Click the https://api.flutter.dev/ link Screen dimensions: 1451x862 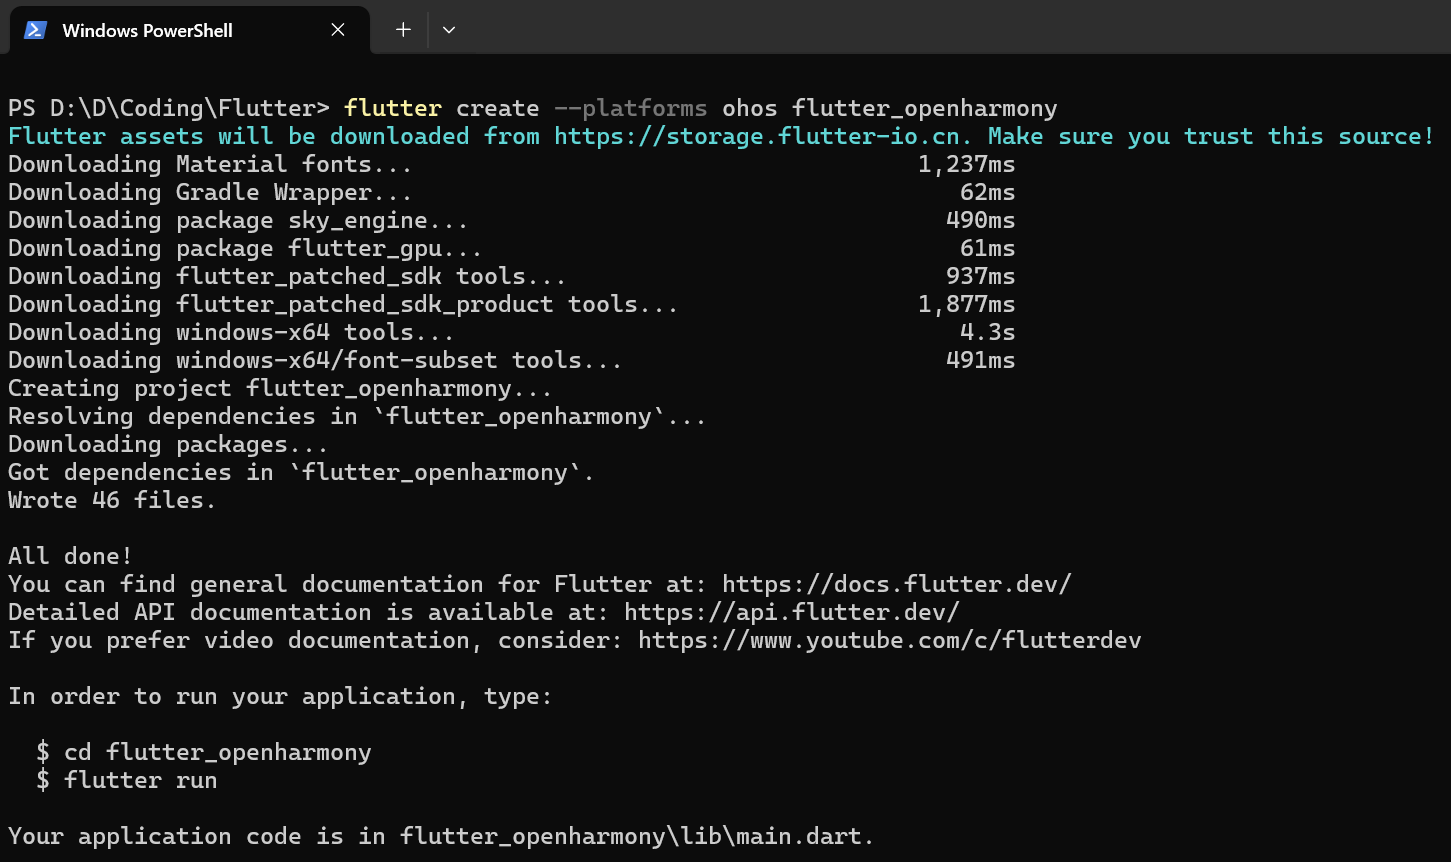pos(792,612)
